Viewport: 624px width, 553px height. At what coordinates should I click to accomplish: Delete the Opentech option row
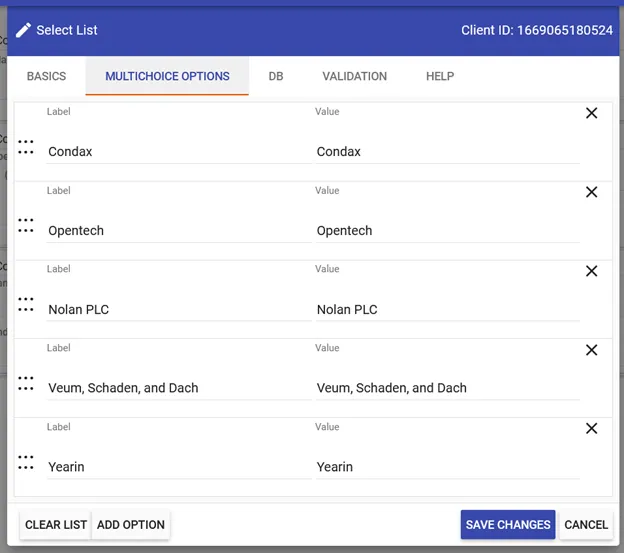coord(591,192)
